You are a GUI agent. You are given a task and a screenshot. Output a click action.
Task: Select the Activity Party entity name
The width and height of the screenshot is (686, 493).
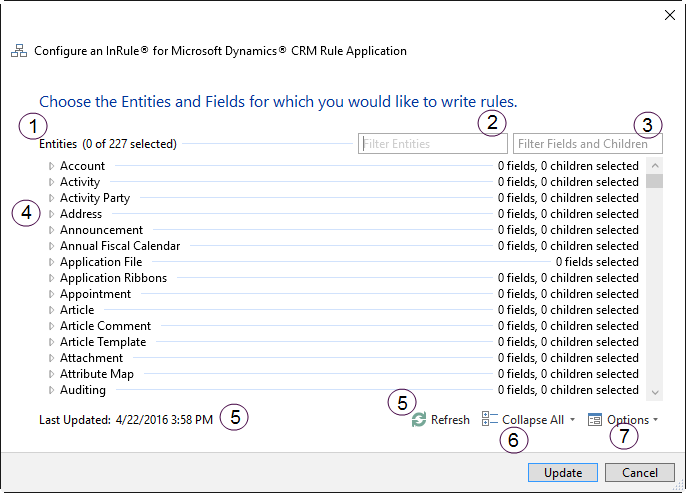[95, 198]
